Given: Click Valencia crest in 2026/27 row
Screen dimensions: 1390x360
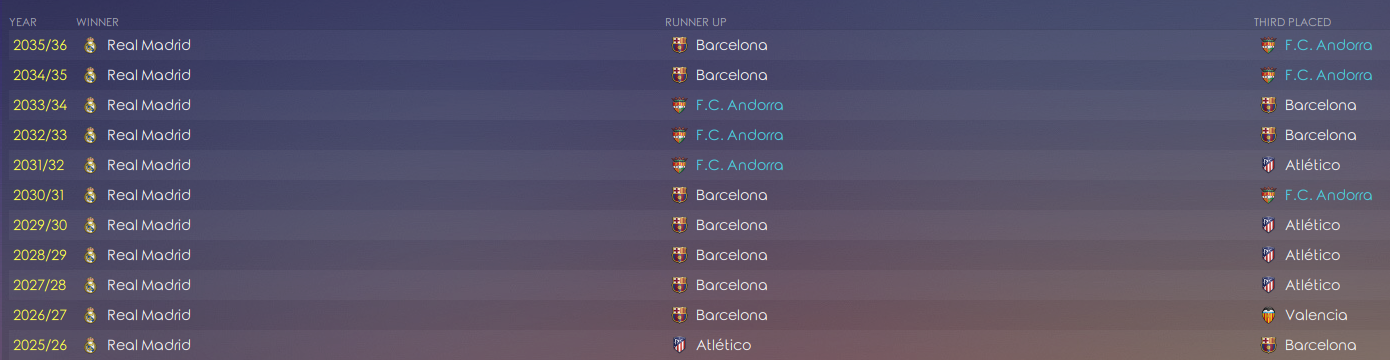Looking at the screenshot, I should [1269, 315].
